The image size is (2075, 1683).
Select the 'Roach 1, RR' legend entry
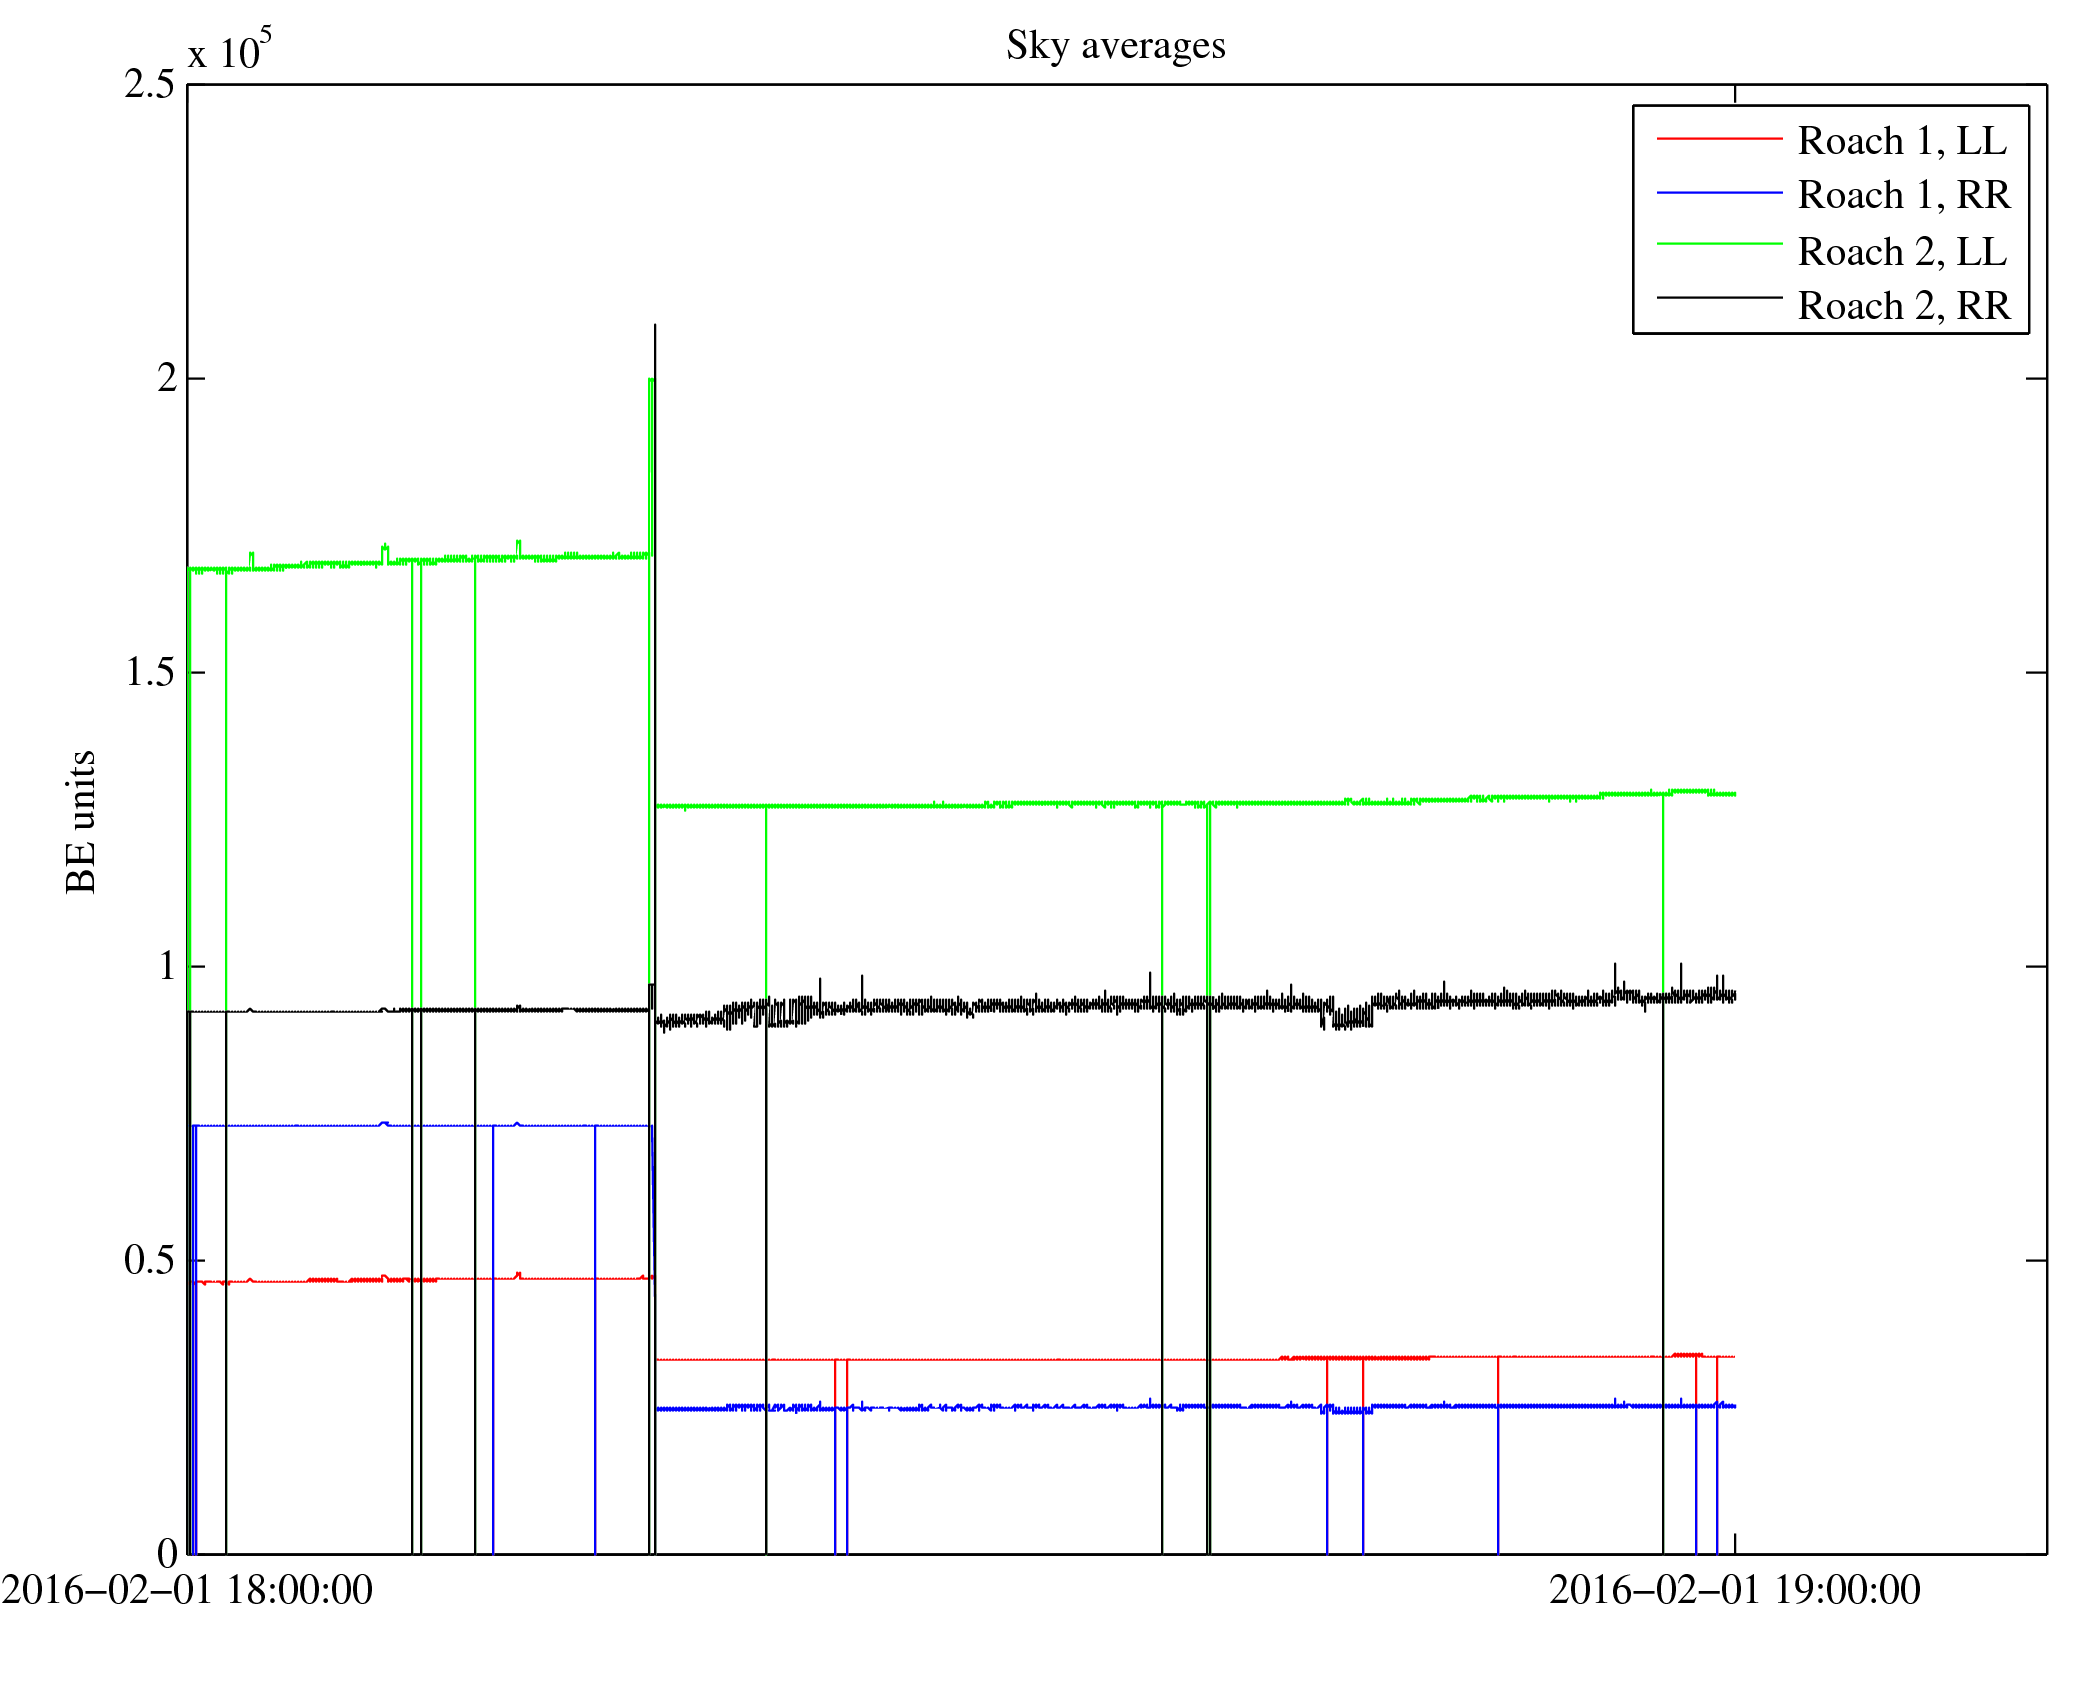[x=1903, y=195]
